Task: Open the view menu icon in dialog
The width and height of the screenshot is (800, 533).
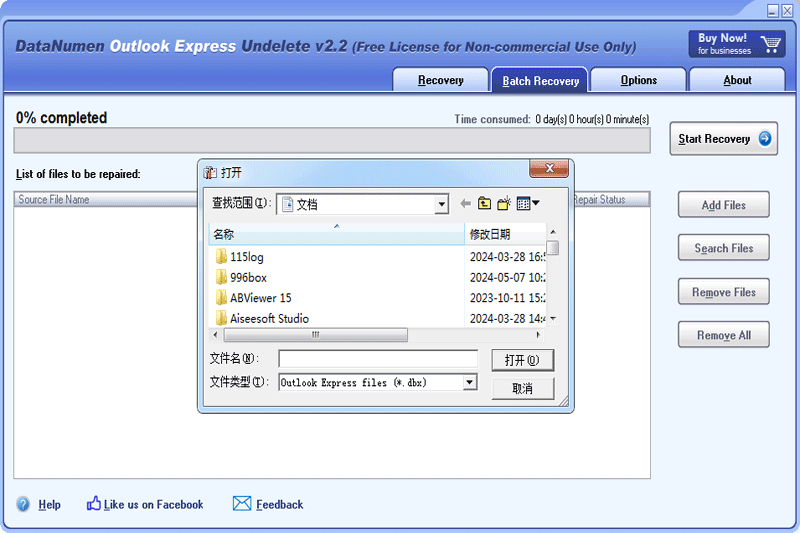Action: point(528,204)
